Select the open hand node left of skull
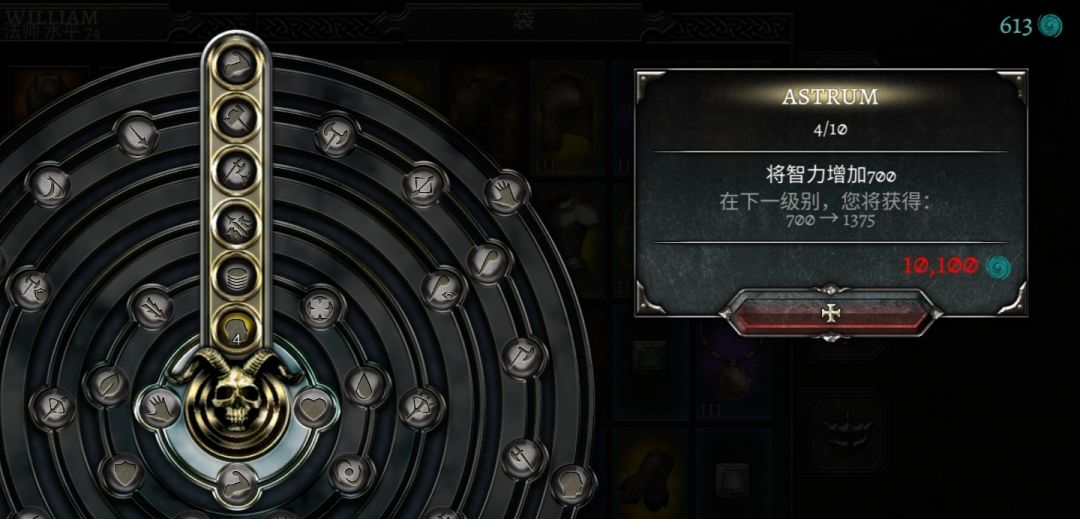This screenshot has height=519, width=1080. pyautogui.click(x=158, y=407)
